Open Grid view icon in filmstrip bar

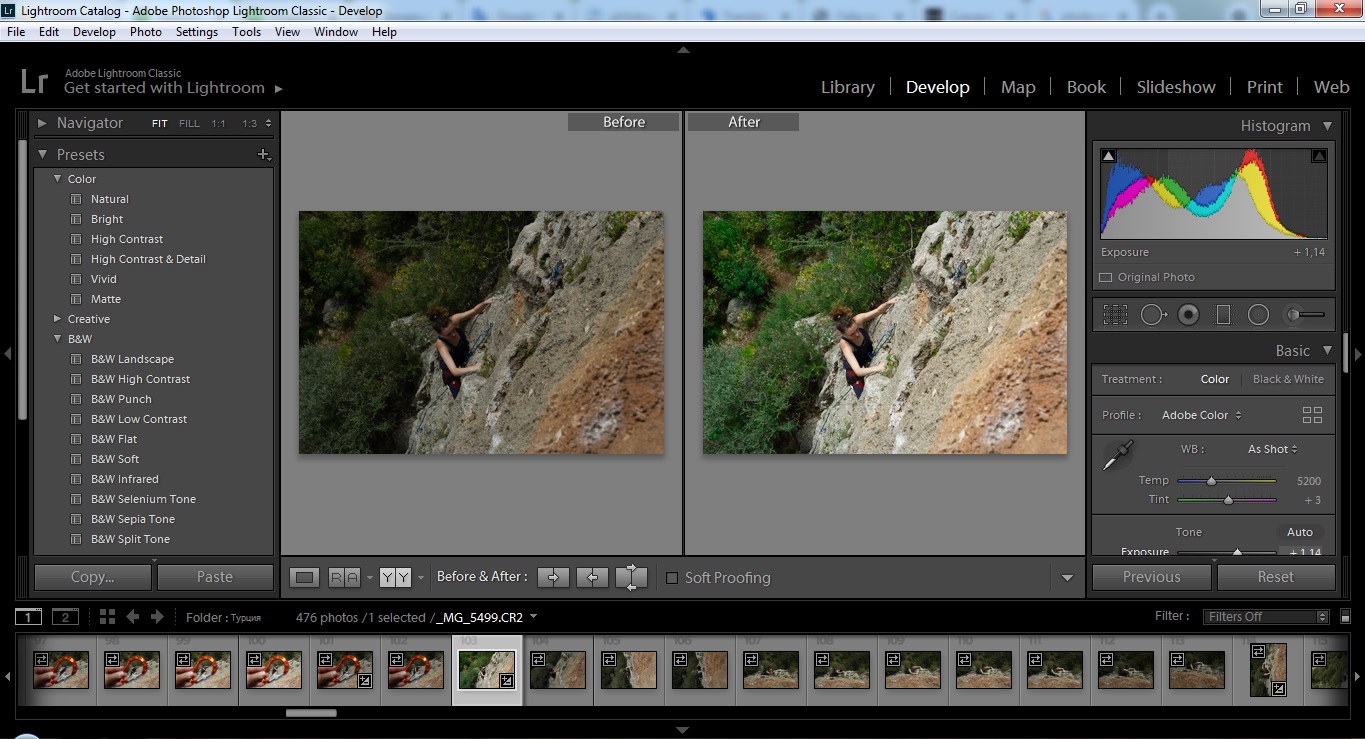point(107,617)
